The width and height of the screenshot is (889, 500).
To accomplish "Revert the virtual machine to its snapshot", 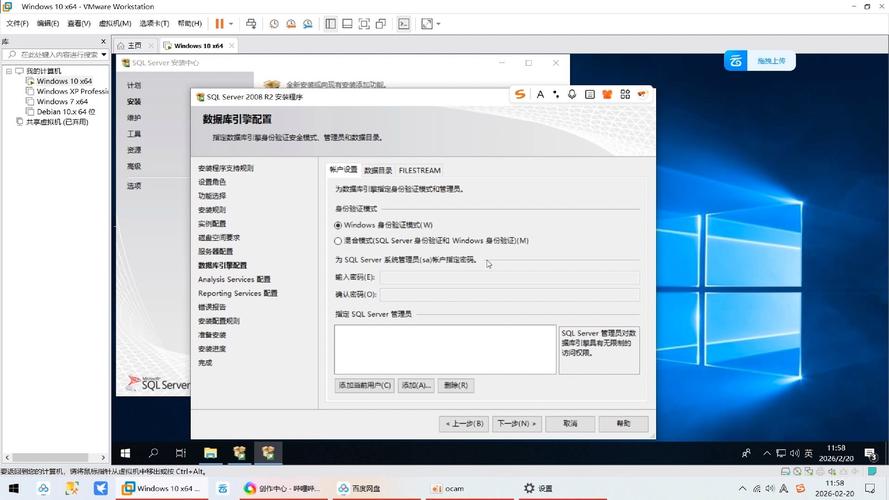I will click(x=291, y=24).
